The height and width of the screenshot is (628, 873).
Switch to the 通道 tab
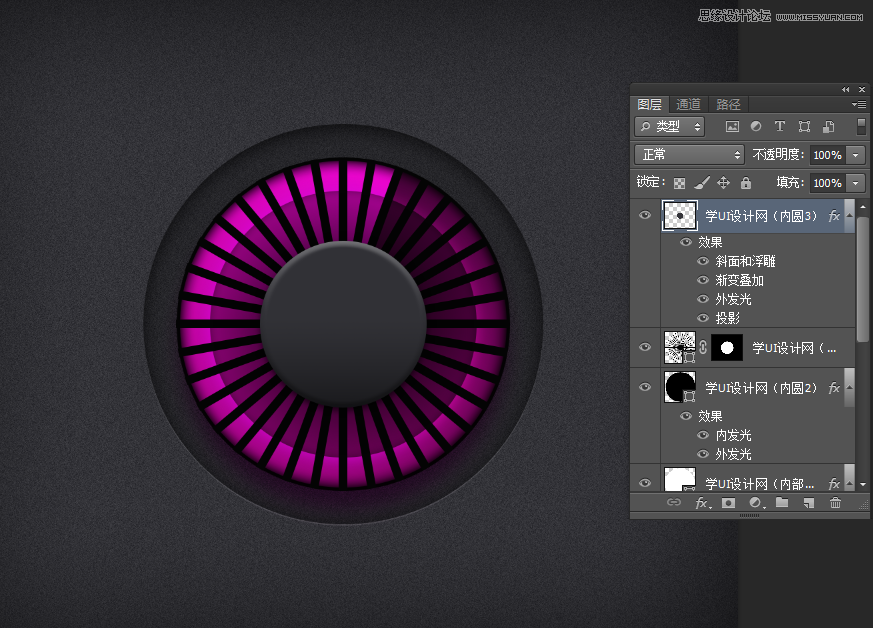pos(689,104)
